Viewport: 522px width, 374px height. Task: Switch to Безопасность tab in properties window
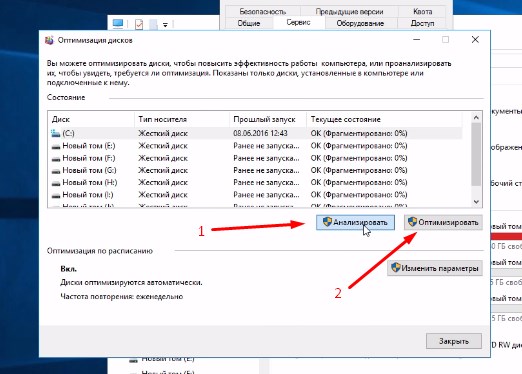(263, 11)
